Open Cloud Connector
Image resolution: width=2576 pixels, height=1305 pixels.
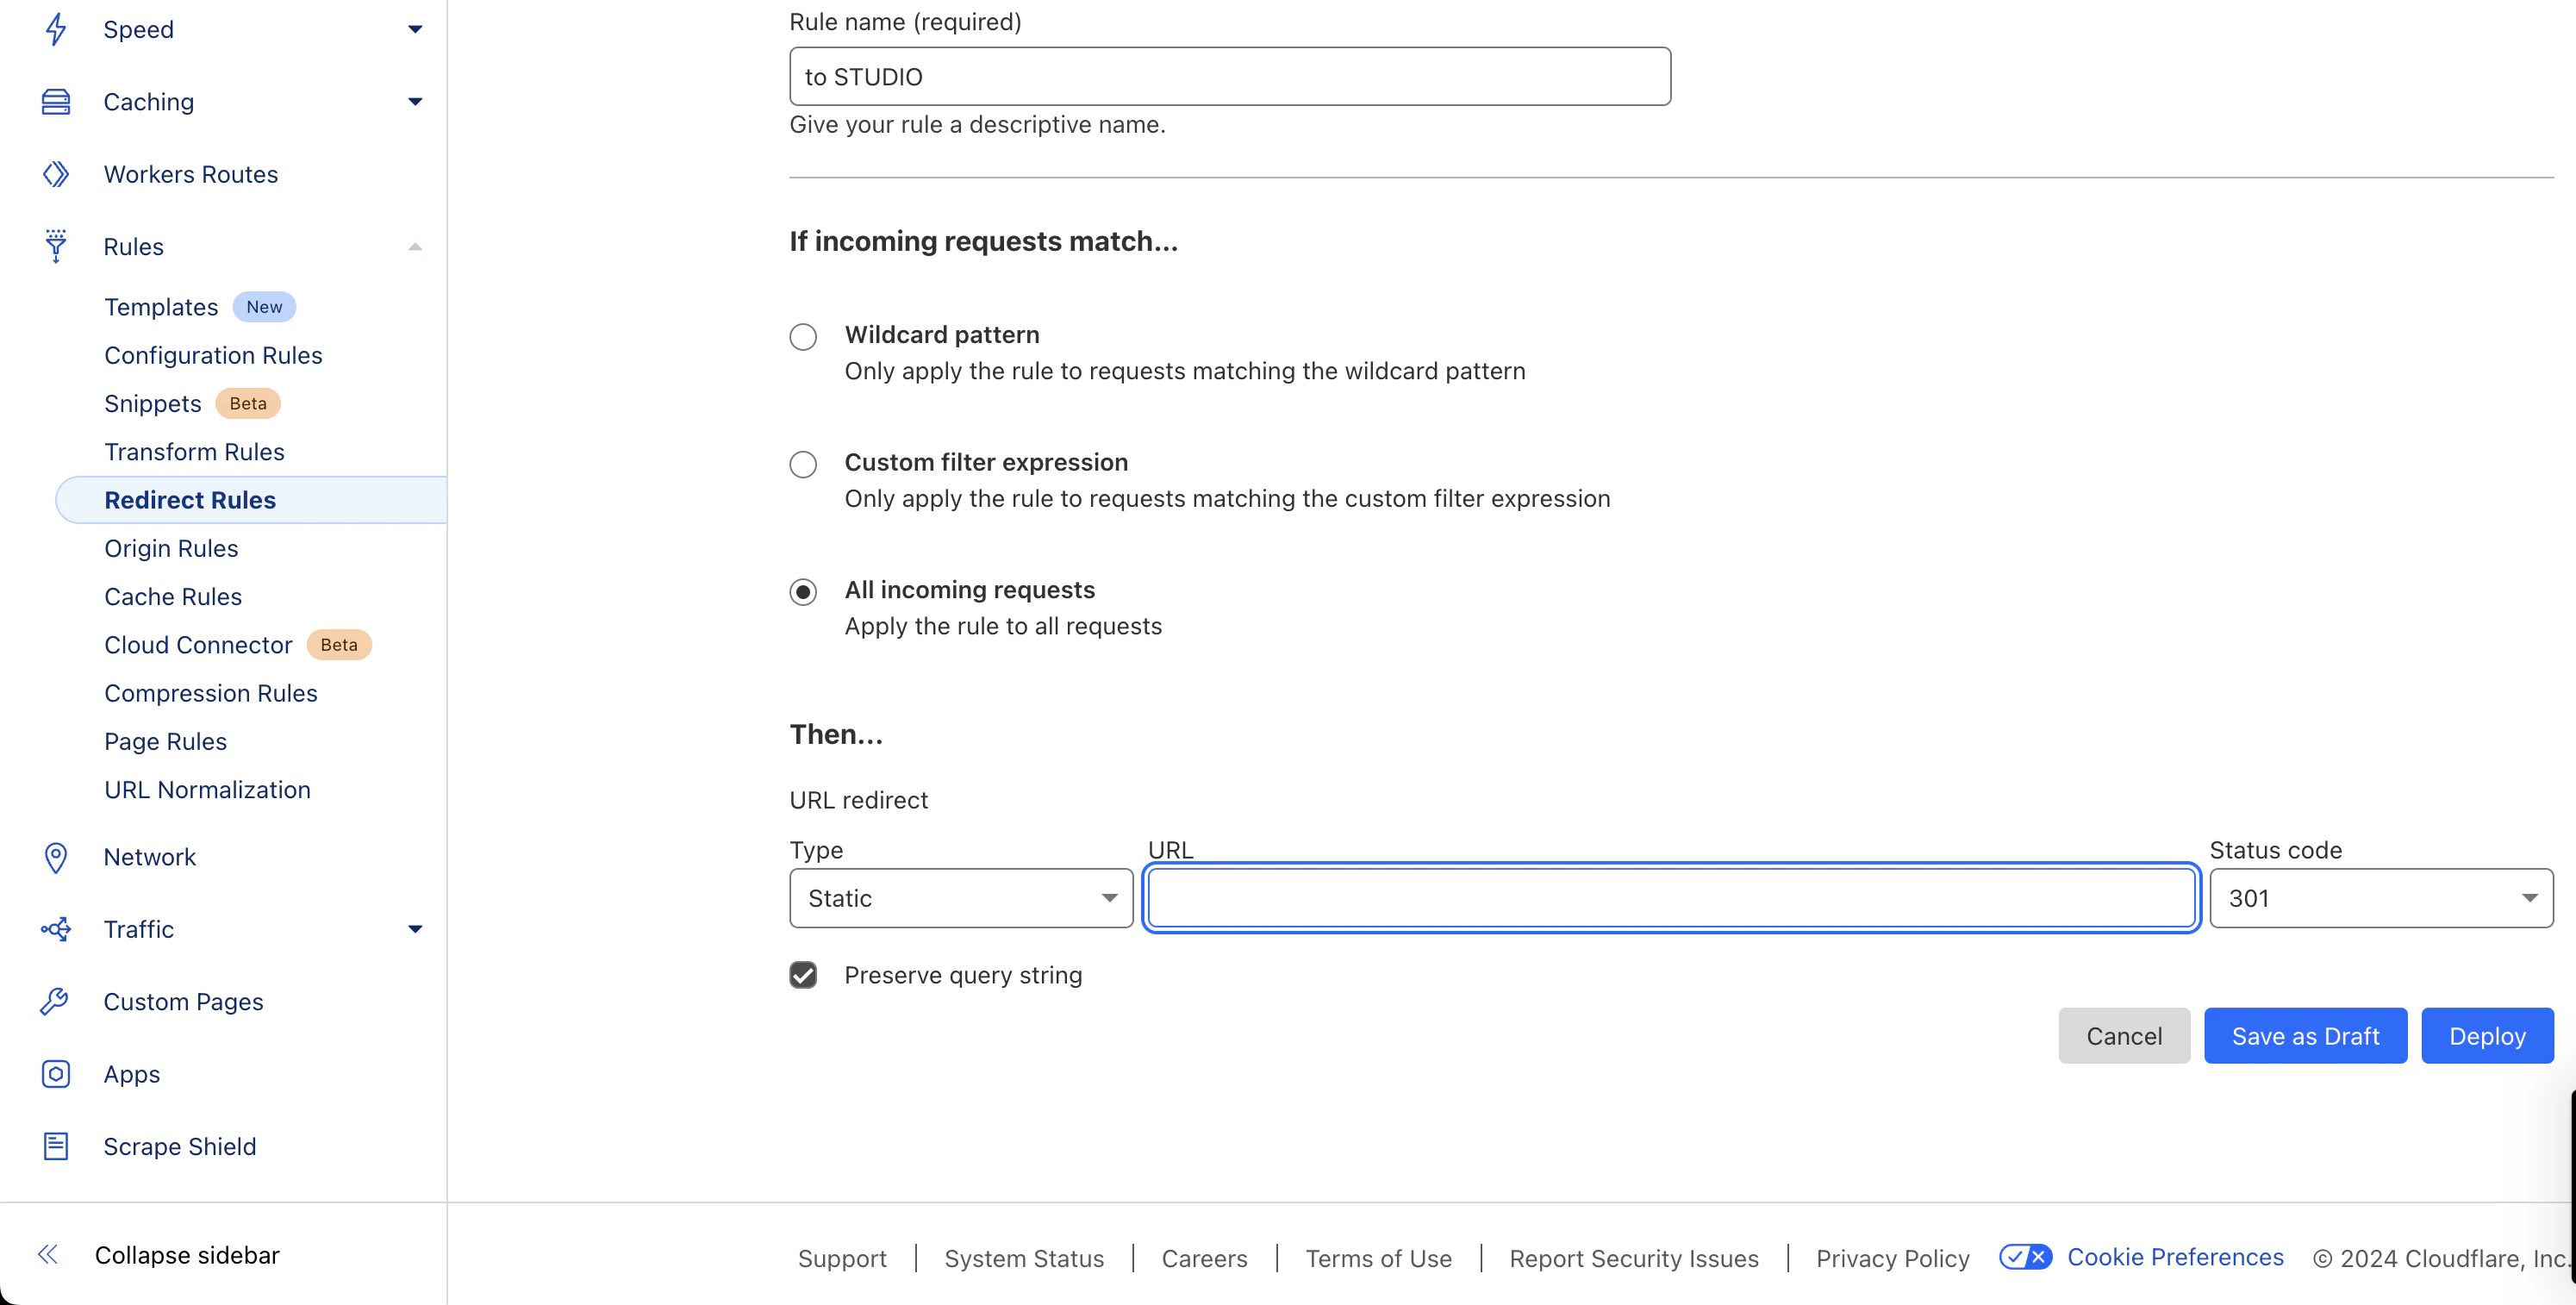tap(198, 645)
